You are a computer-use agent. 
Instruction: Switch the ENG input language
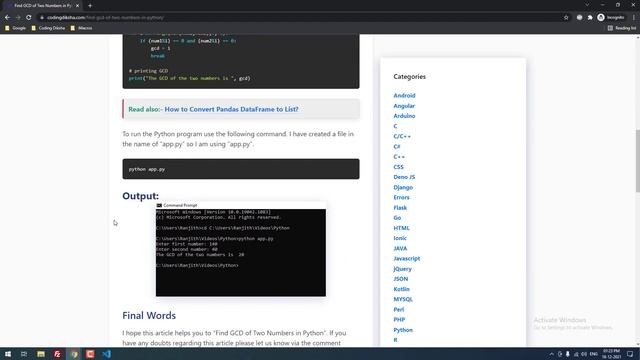(x=594, y=354)
